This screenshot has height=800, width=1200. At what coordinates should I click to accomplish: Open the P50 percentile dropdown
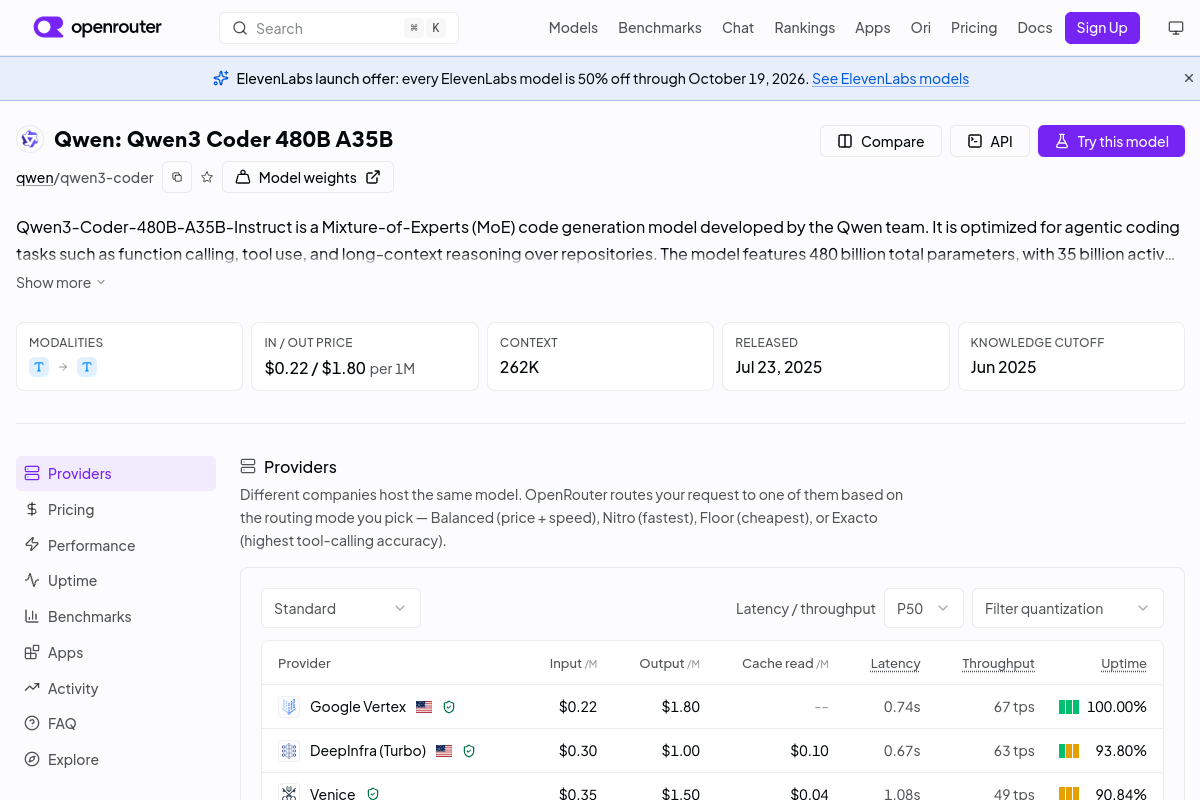(924, 608)
